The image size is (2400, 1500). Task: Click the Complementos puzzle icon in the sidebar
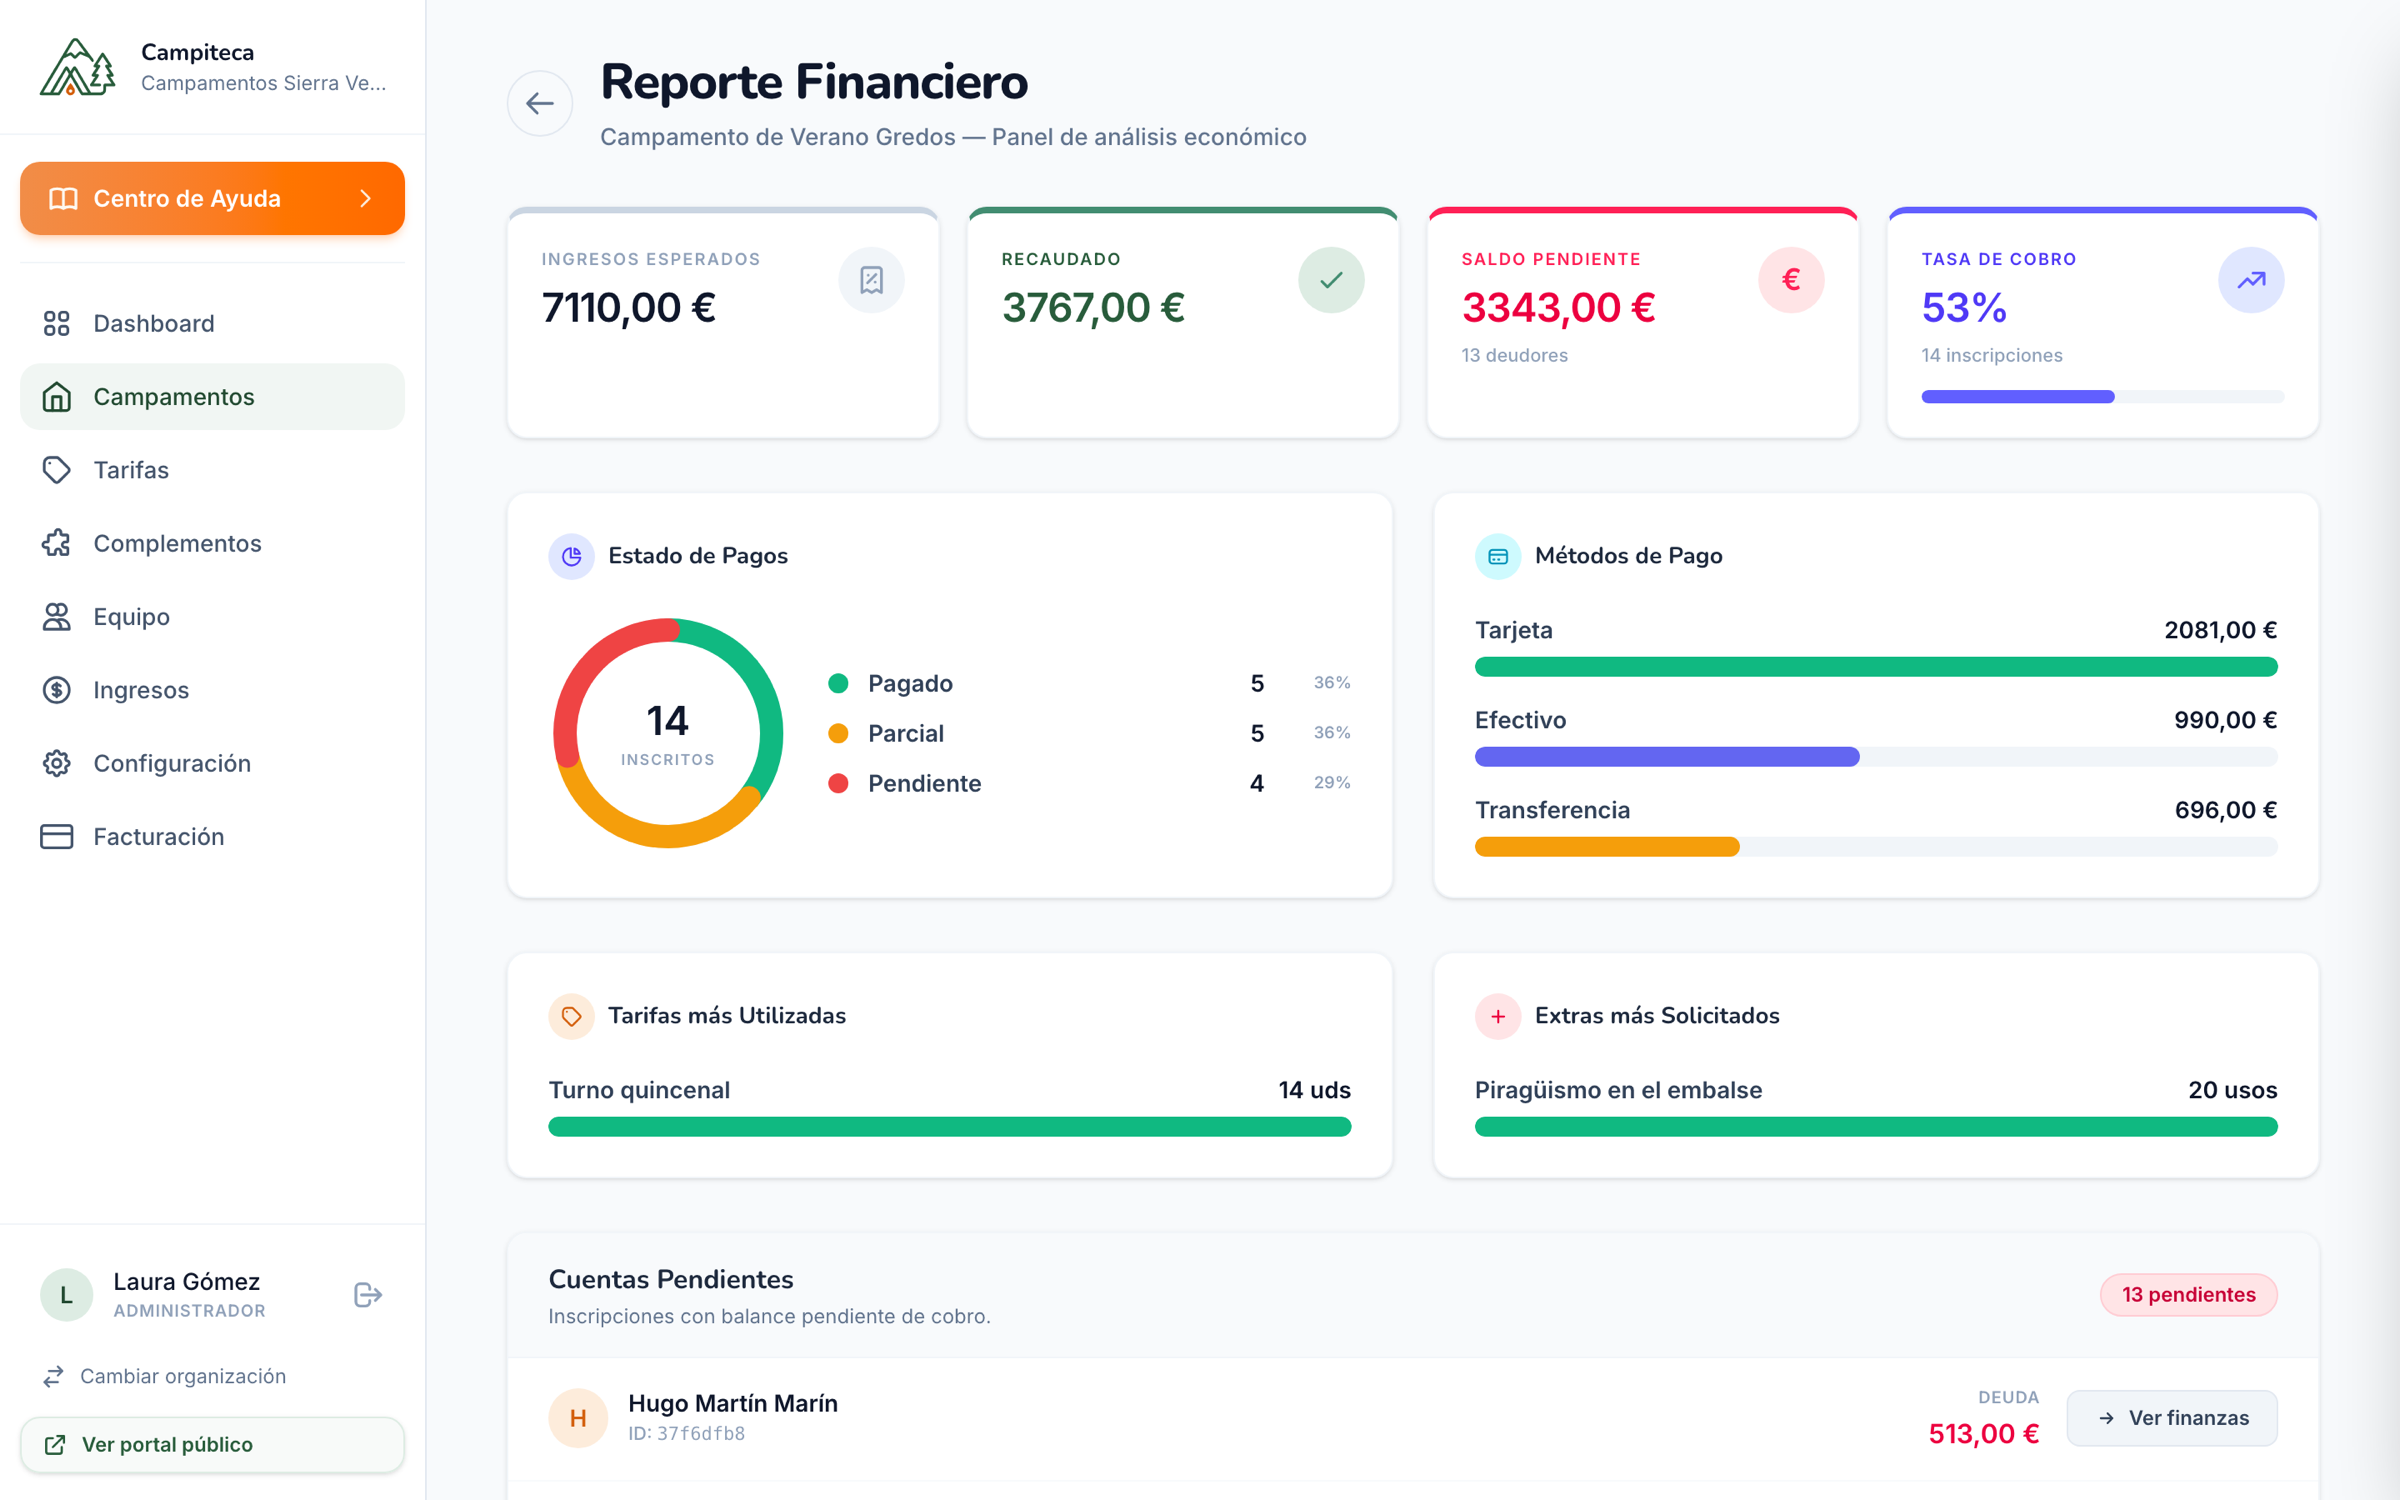(x=57, y=543)
